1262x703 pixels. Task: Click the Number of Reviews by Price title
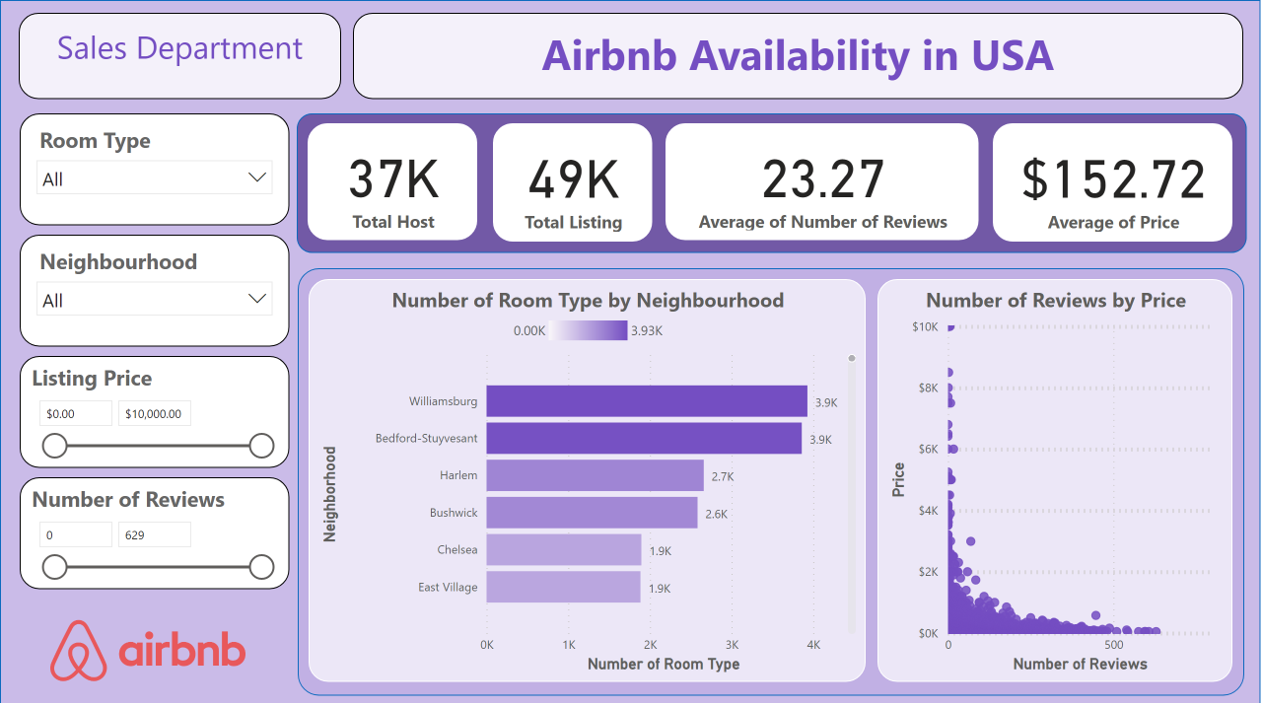(x=1056, y=300)
